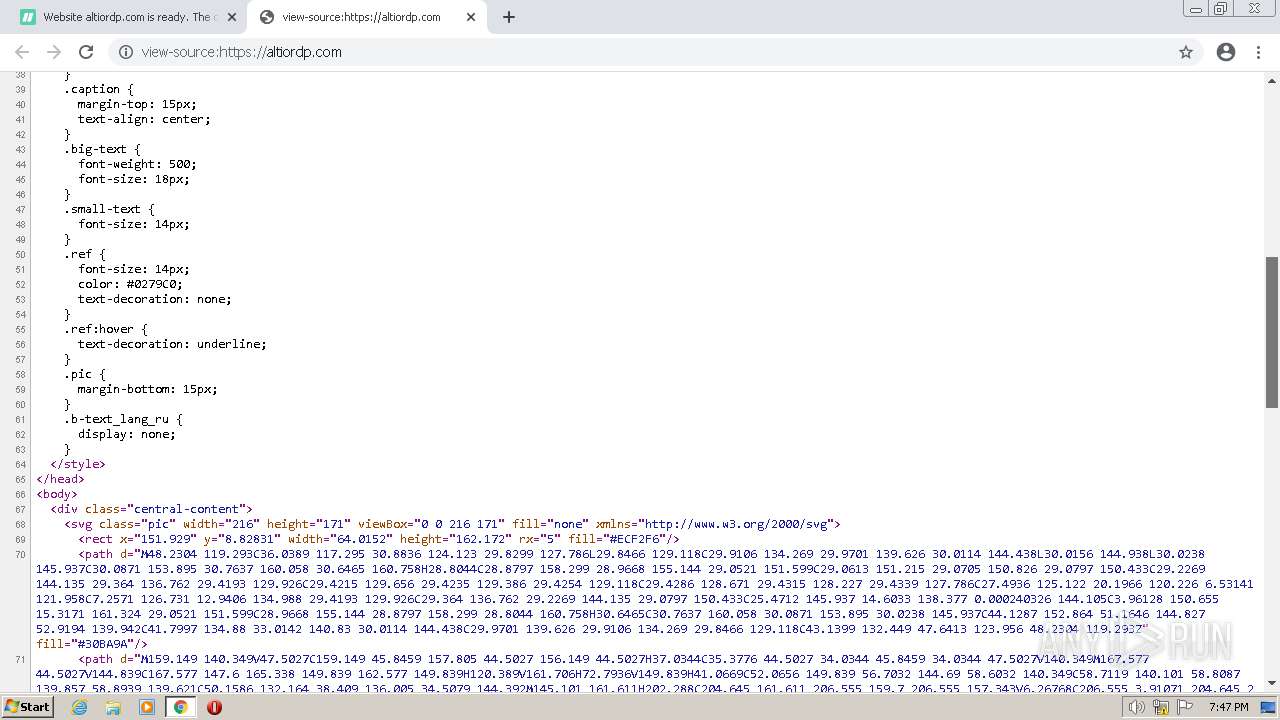Click the closing '</style>' tag
Screen dimensions: 1280x720
click(x=77, y=464)
